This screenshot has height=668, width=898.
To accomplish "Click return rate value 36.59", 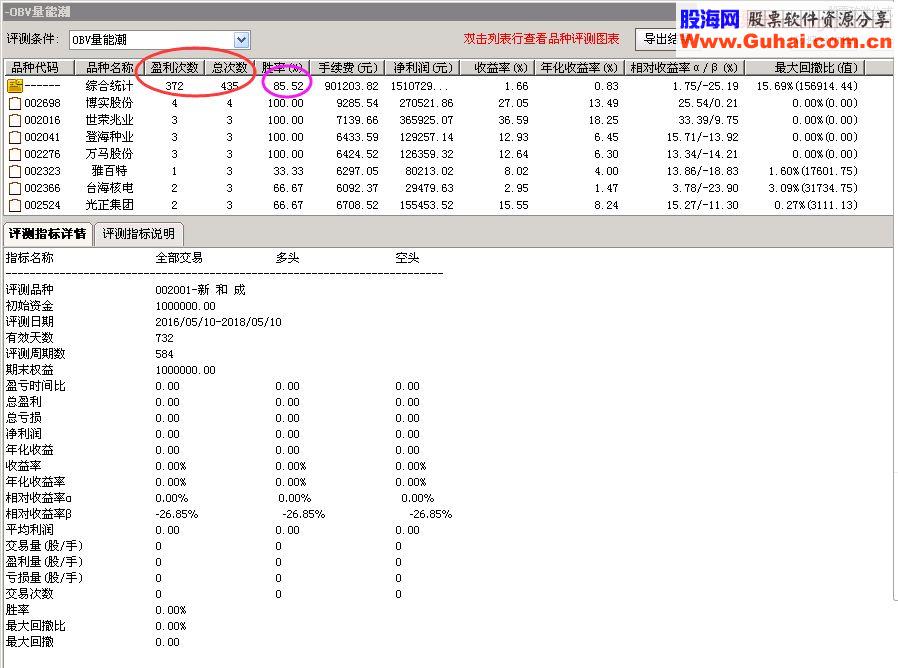I will pos(513,120).
